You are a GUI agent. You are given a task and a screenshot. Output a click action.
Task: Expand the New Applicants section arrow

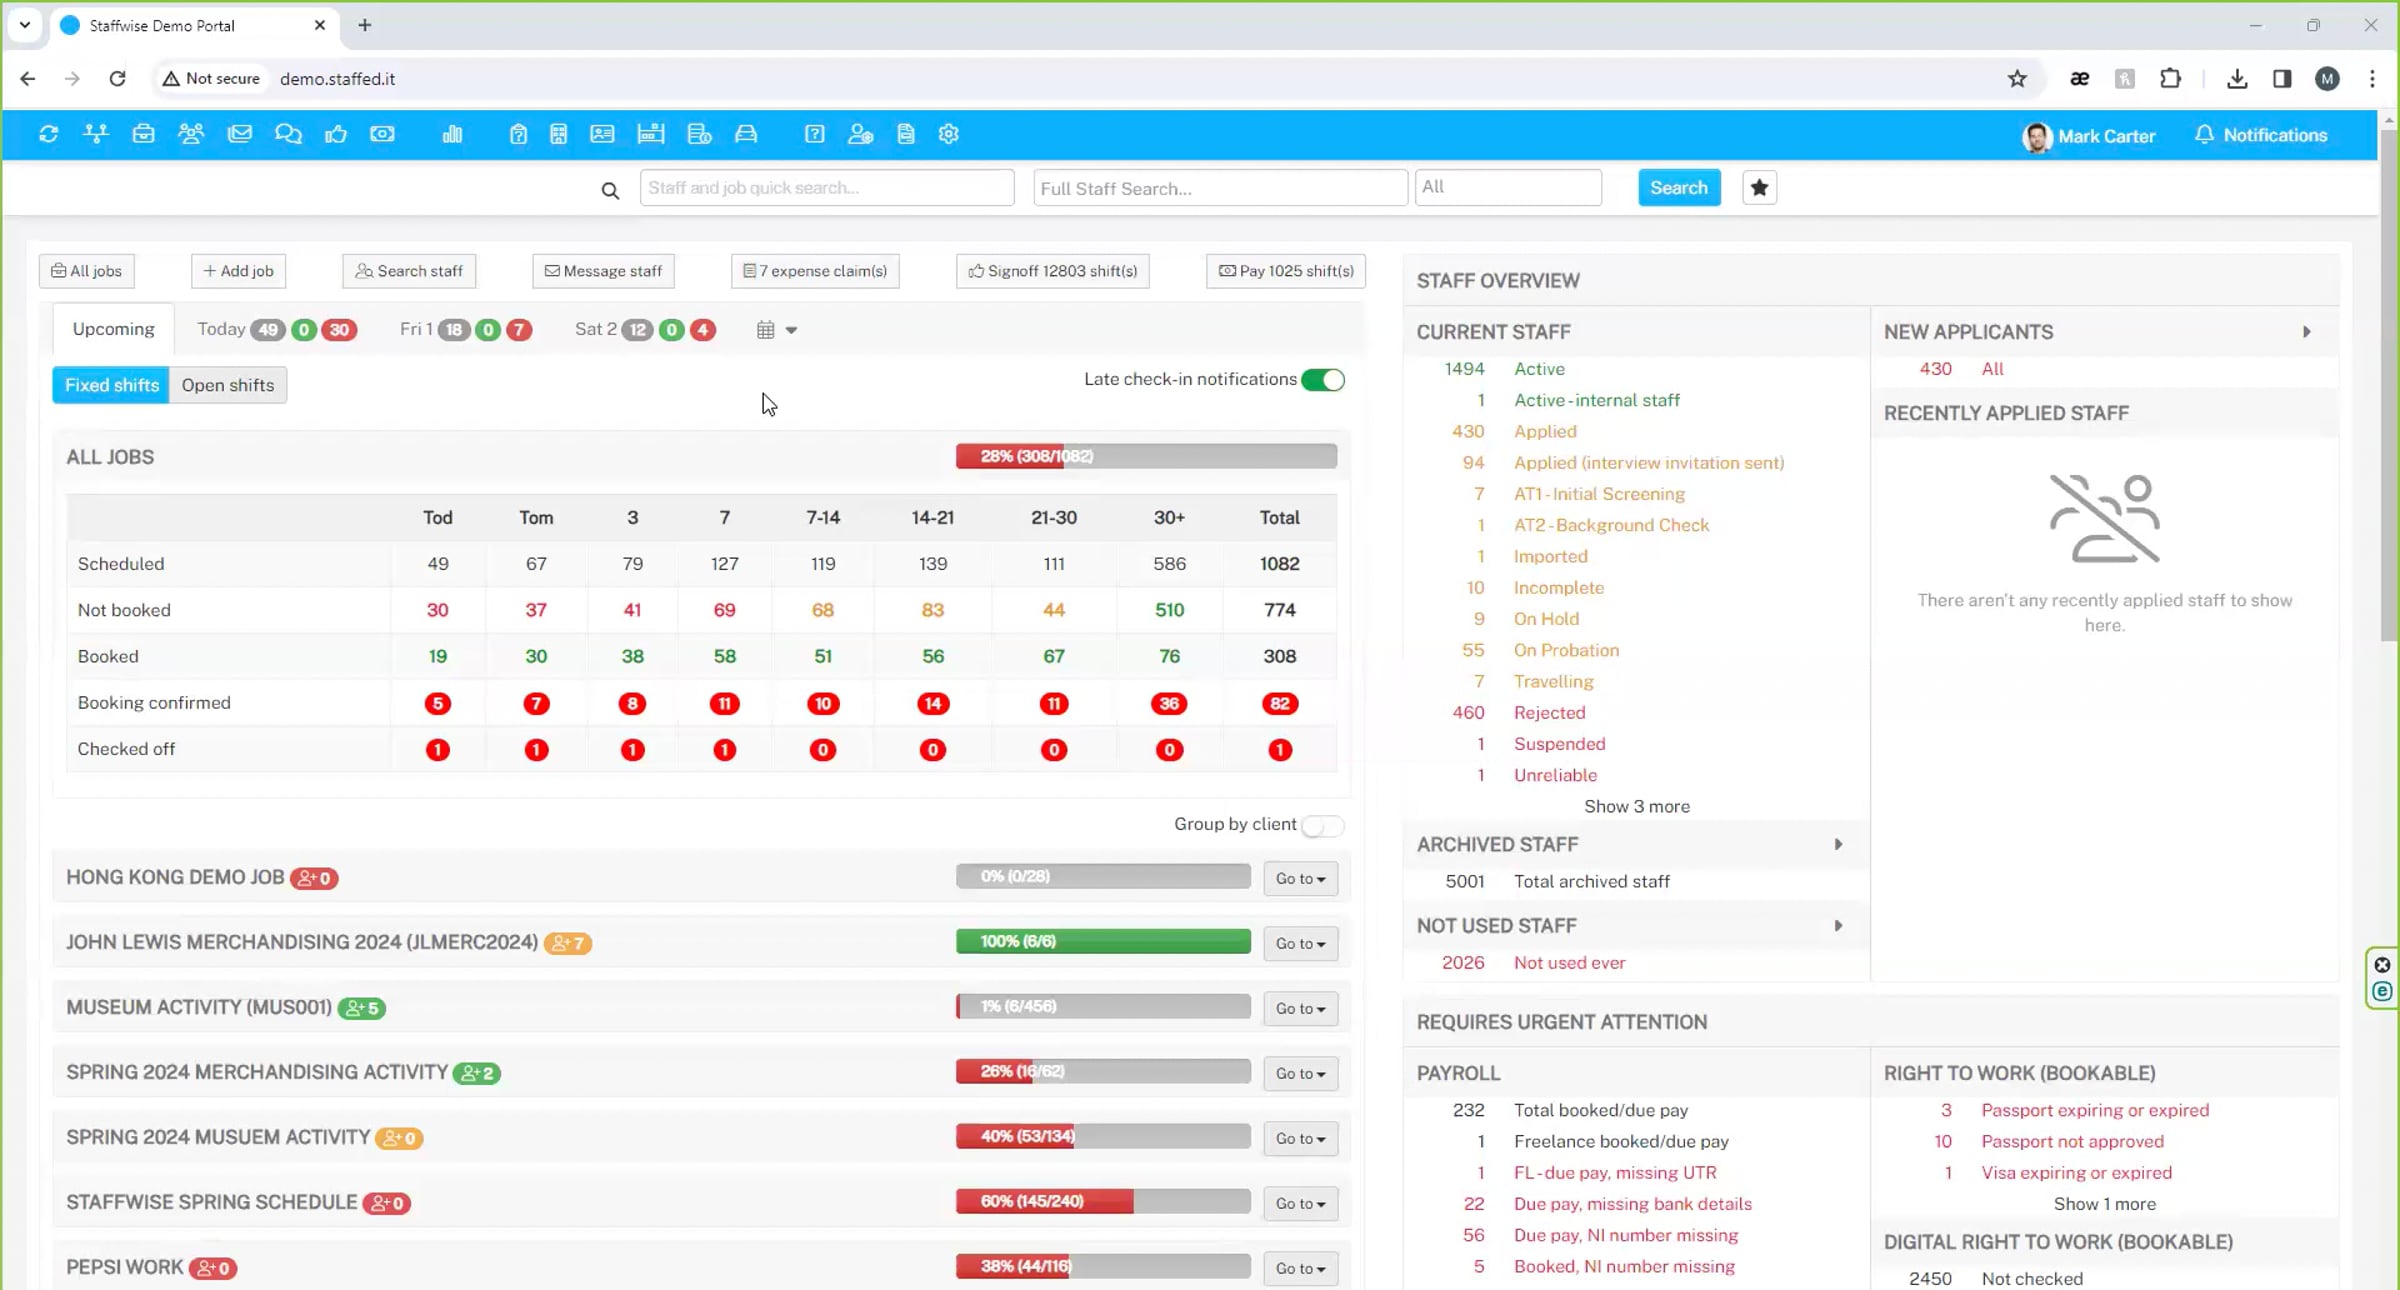point(2307,332)
